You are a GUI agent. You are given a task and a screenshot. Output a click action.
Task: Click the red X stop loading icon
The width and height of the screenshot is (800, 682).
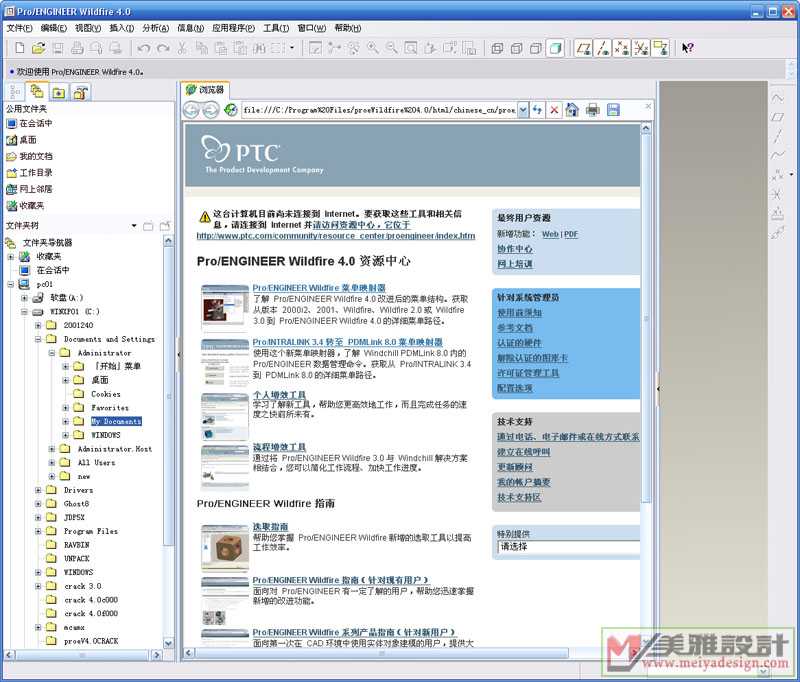554,110
